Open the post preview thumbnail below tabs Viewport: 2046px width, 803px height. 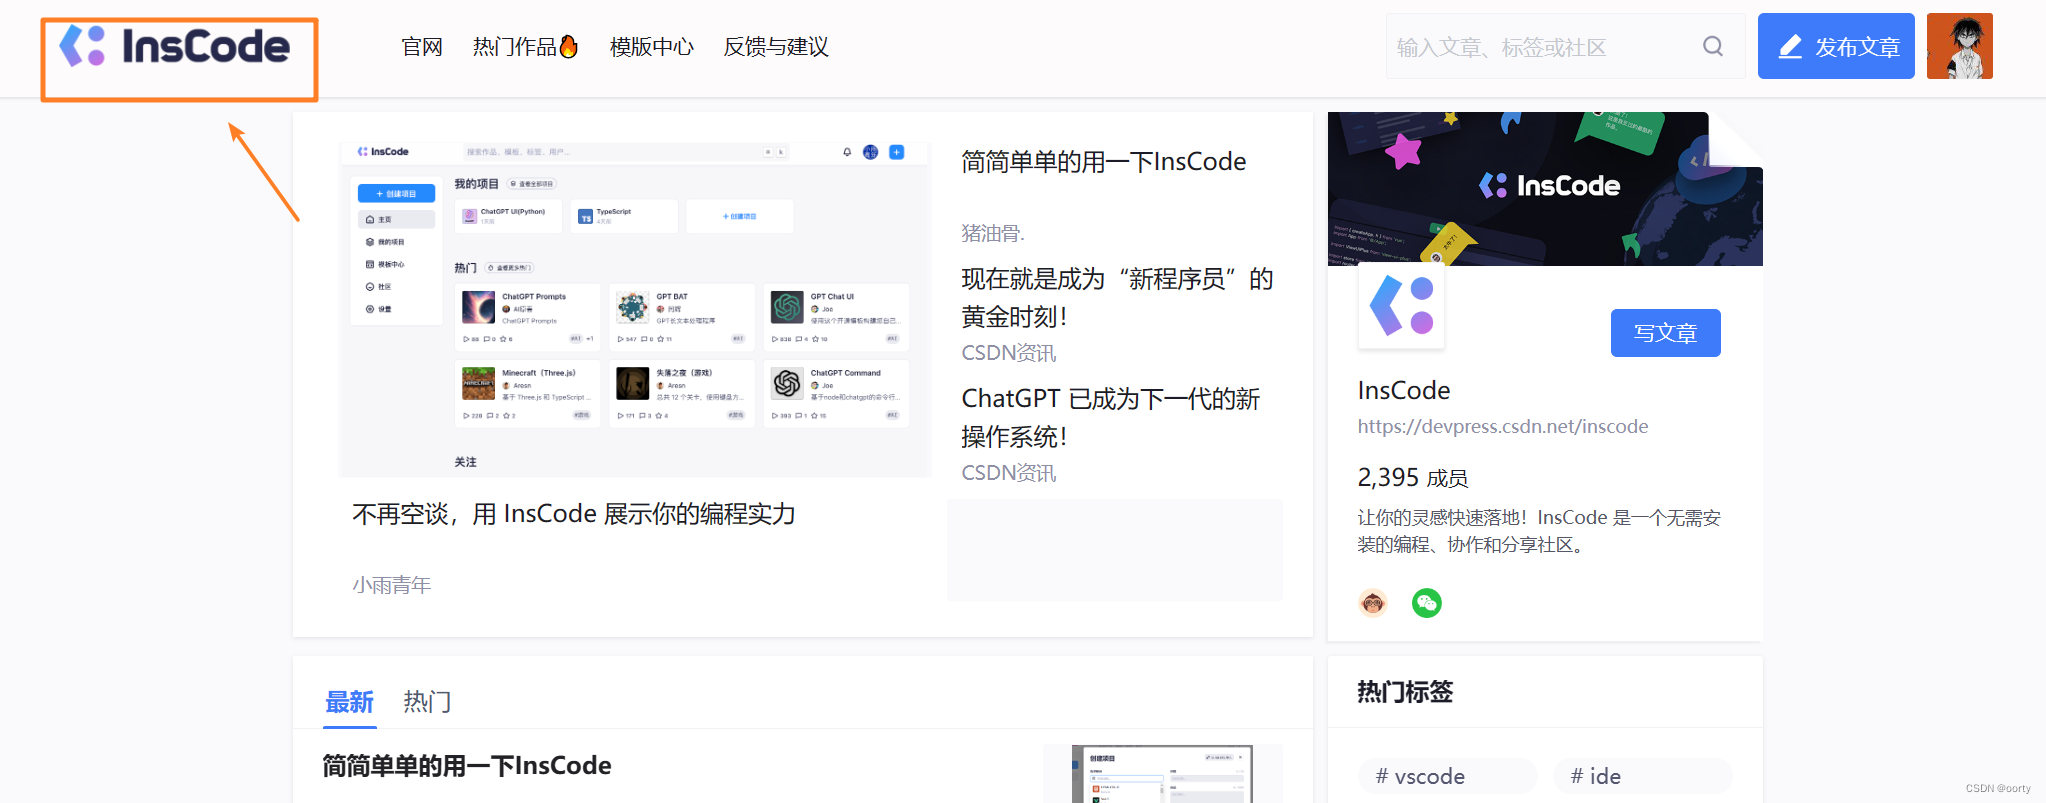[x=1162, y=773]
